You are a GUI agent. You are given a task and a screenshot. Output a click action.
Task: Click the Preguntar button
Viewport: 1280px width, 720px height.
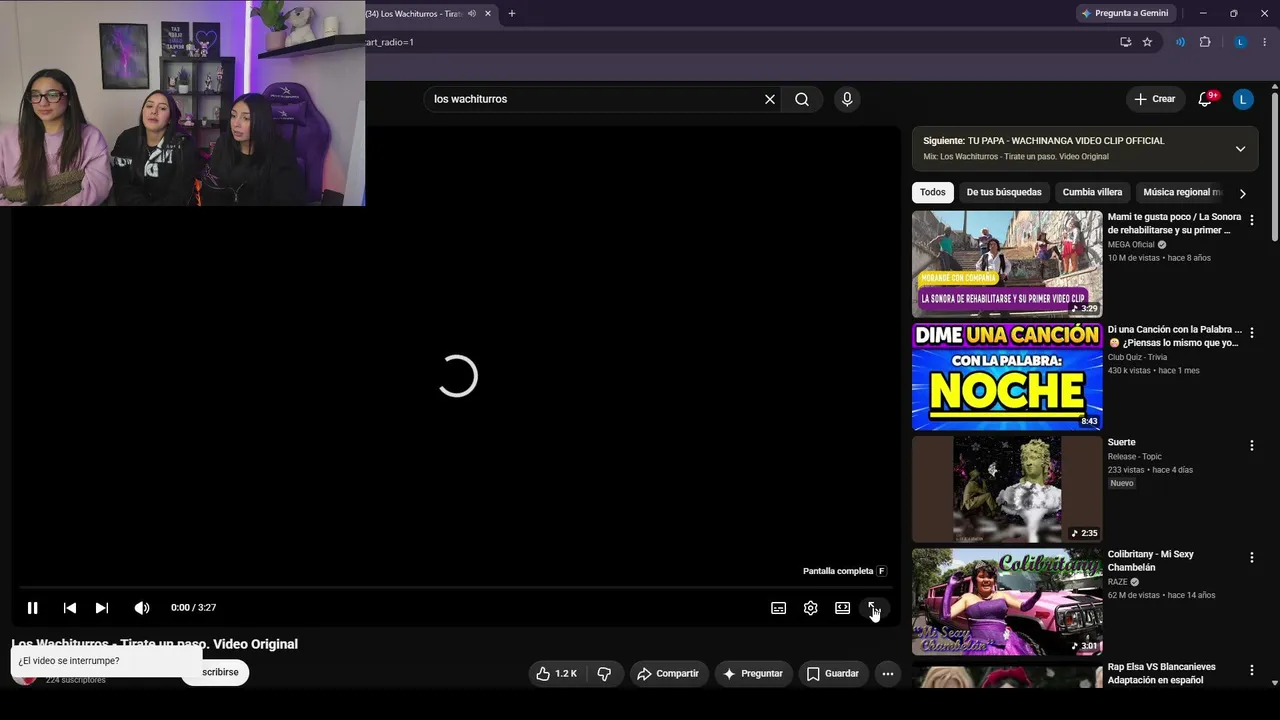point(753,674)
